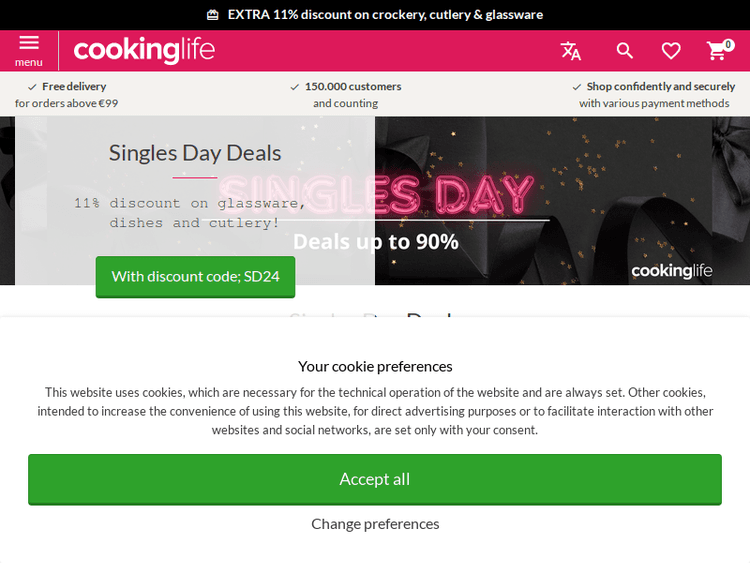Image resolution: width=750 pixels, height=563 pixels.
Task: Go to homepage via cookinglife header logo
Action: (x=144, y=49)
